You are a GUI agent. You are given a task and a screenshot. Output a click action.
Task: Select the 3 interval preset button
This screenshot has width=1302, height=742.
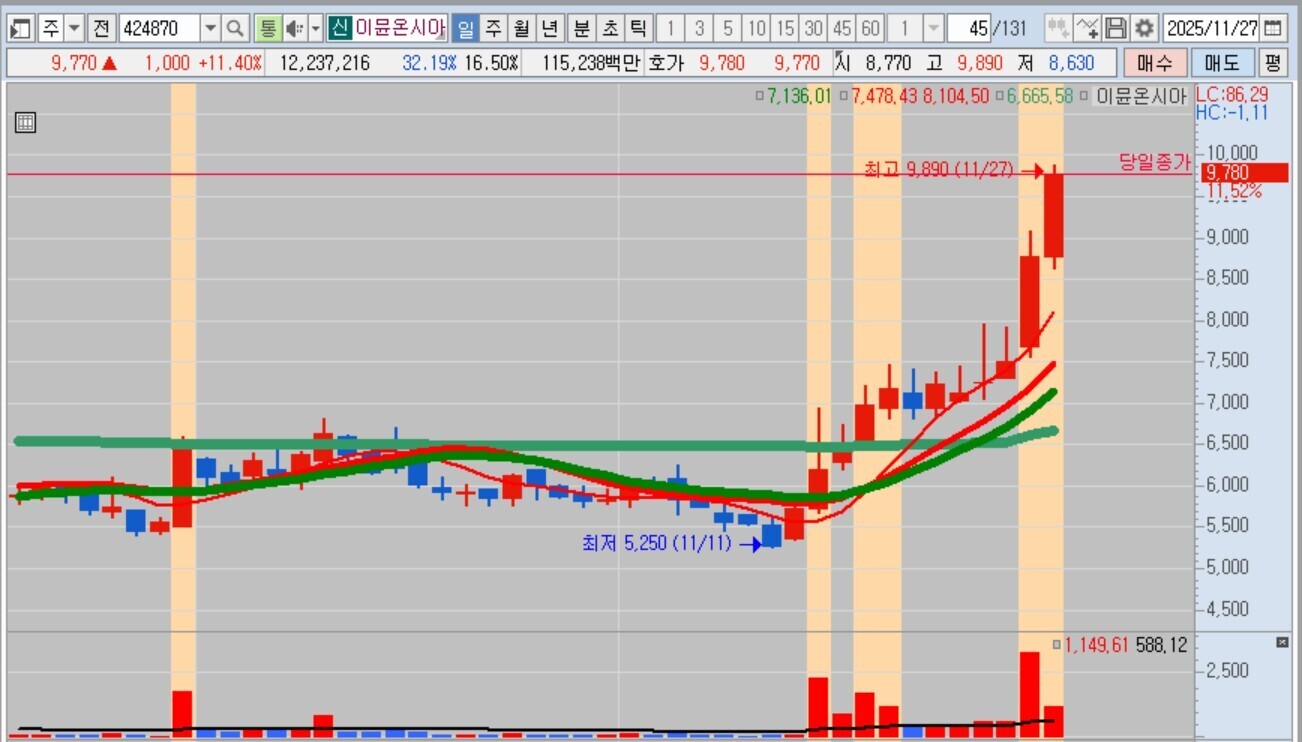[700, 28]
